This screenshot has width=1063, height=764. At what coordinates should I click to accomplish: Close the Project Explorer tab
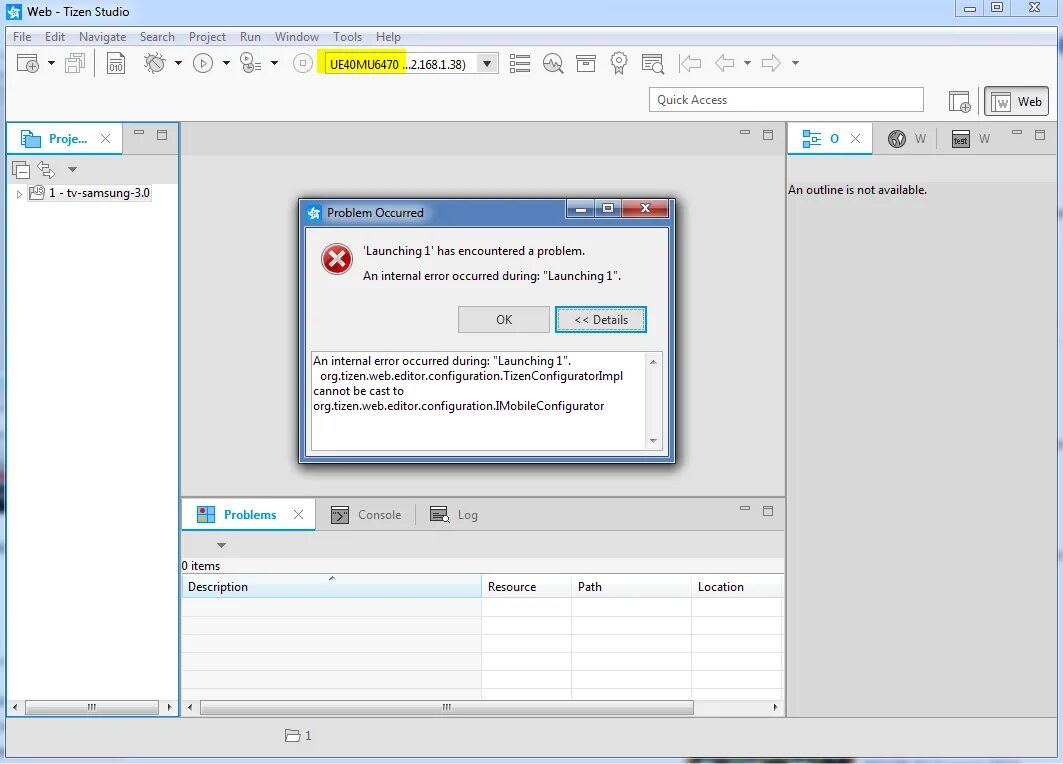click(x=105, y=138)
